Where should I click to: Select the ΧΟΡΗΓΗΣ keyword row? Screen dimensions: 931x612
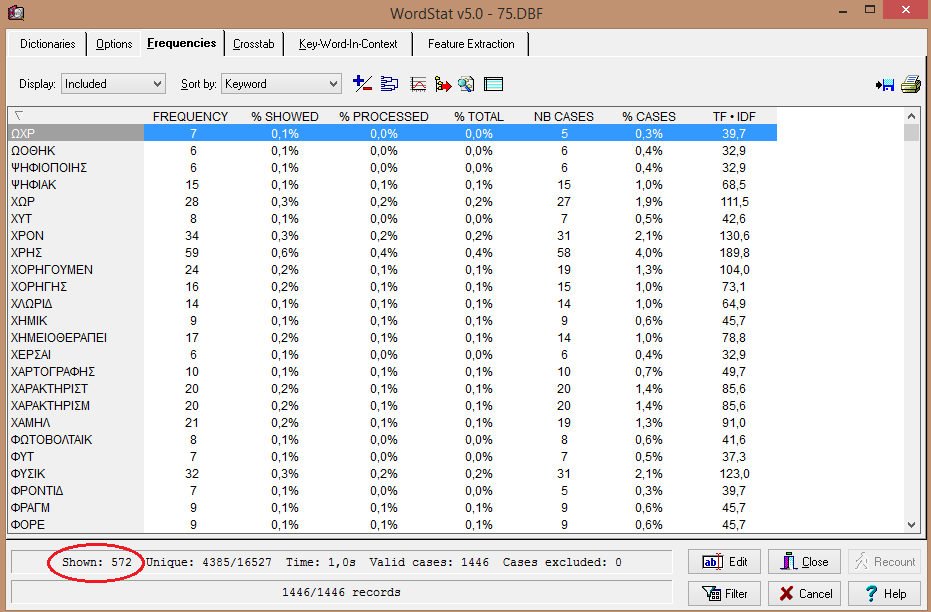392,286
